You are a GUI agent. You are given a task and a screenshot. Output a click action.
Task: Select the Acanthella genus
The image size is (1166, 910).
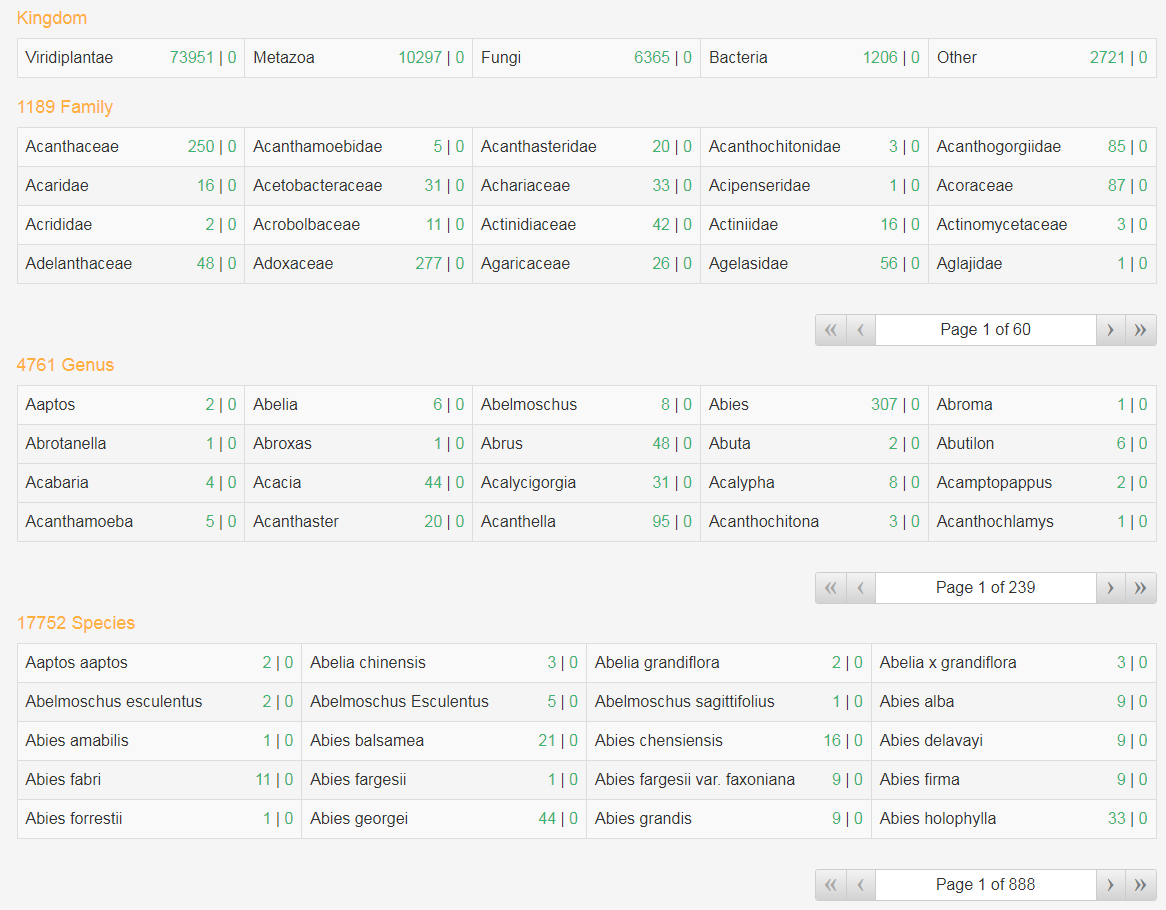point(518,522)
